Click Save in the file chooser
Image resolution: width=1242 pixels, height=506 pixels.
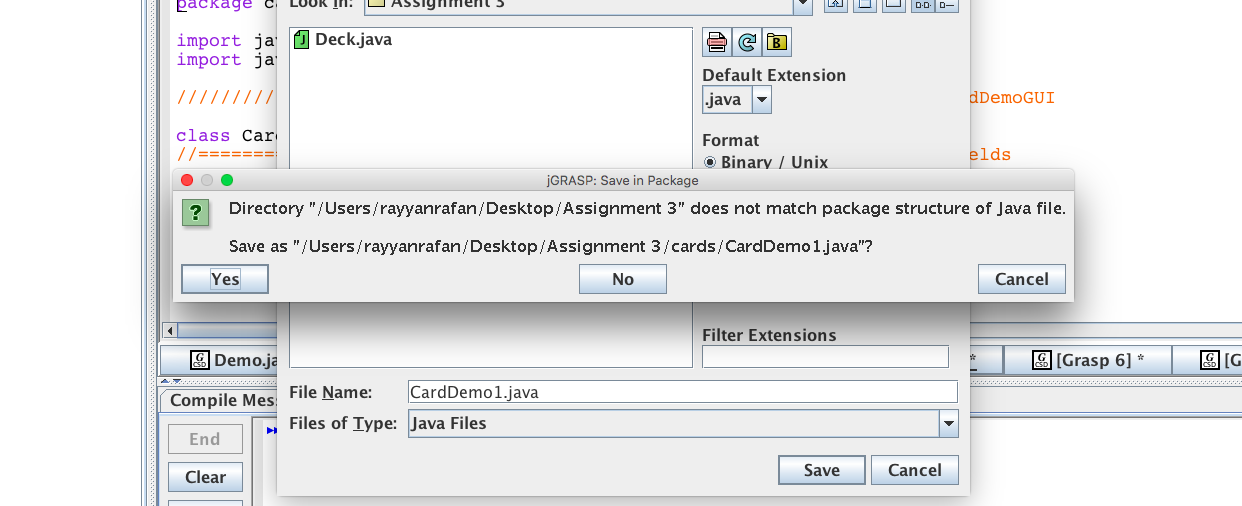click(822, 470)
